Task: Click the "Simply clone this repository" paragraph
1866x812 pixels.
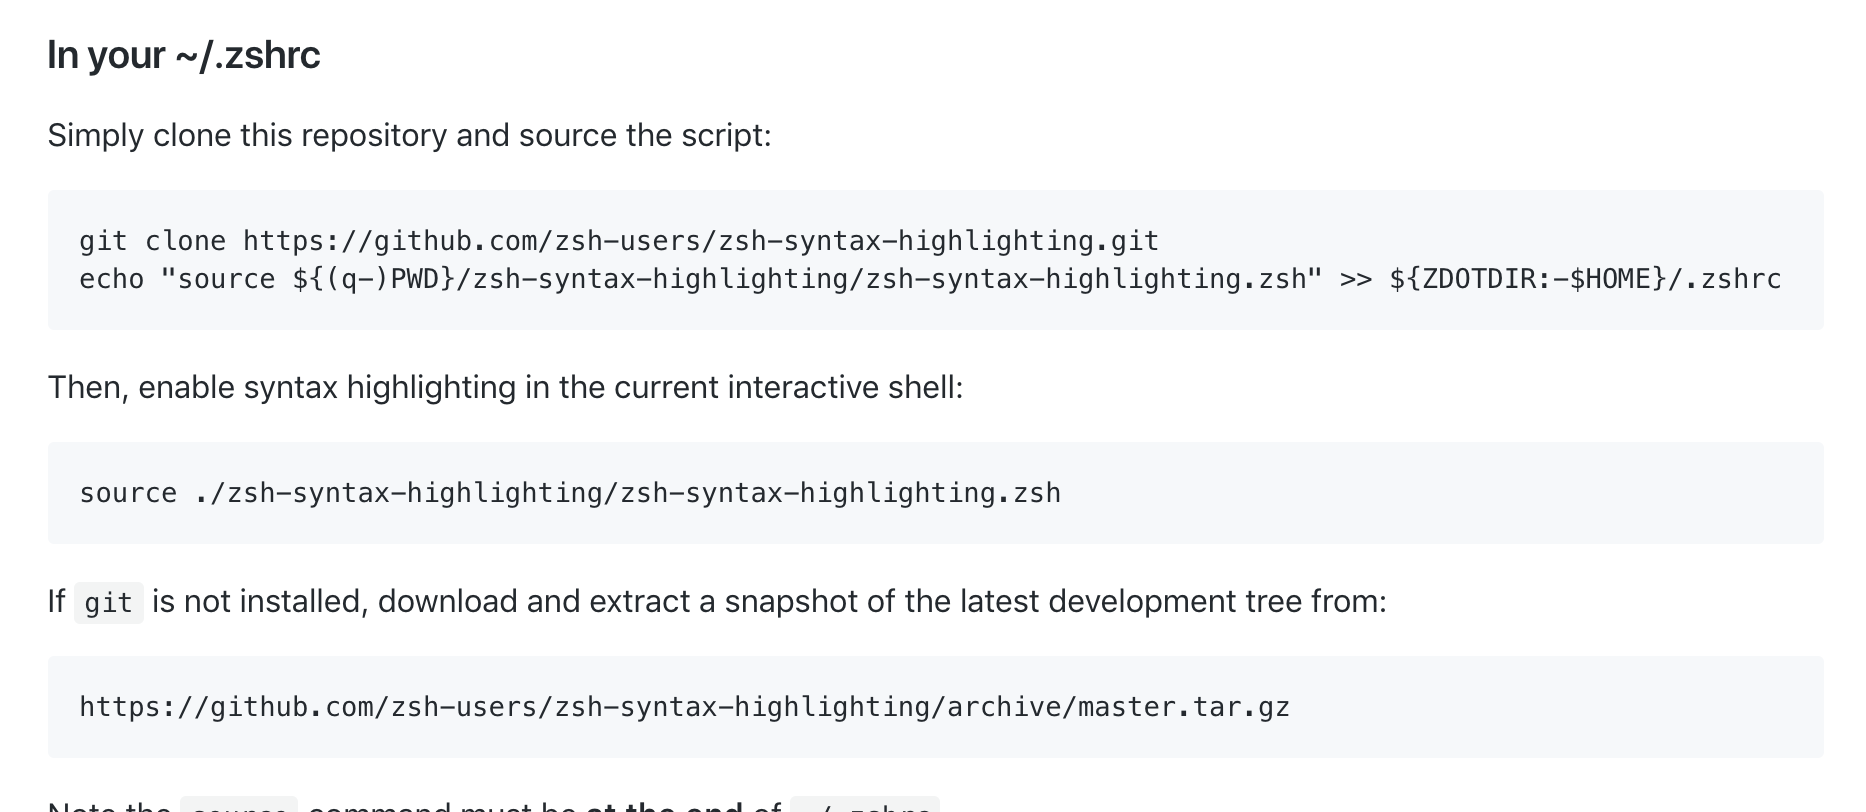Action: 409,135
